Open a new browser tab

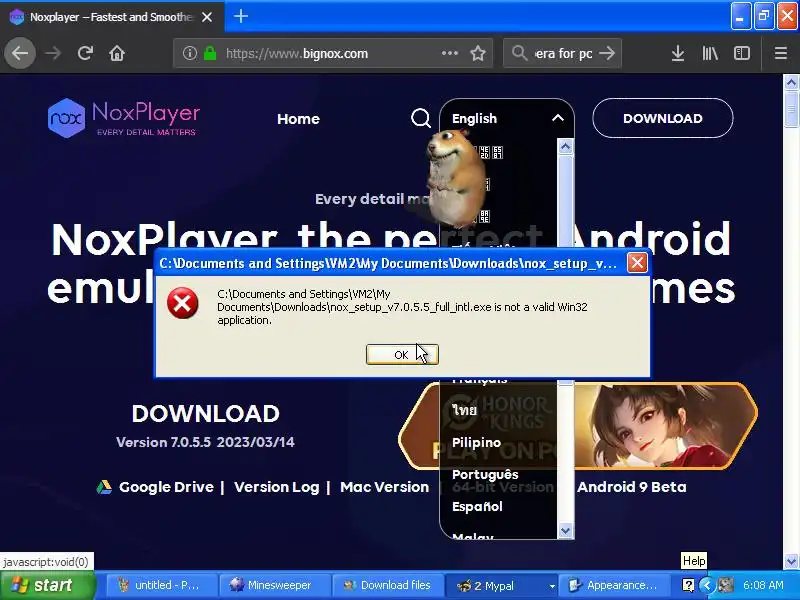(x=241, y=16)
